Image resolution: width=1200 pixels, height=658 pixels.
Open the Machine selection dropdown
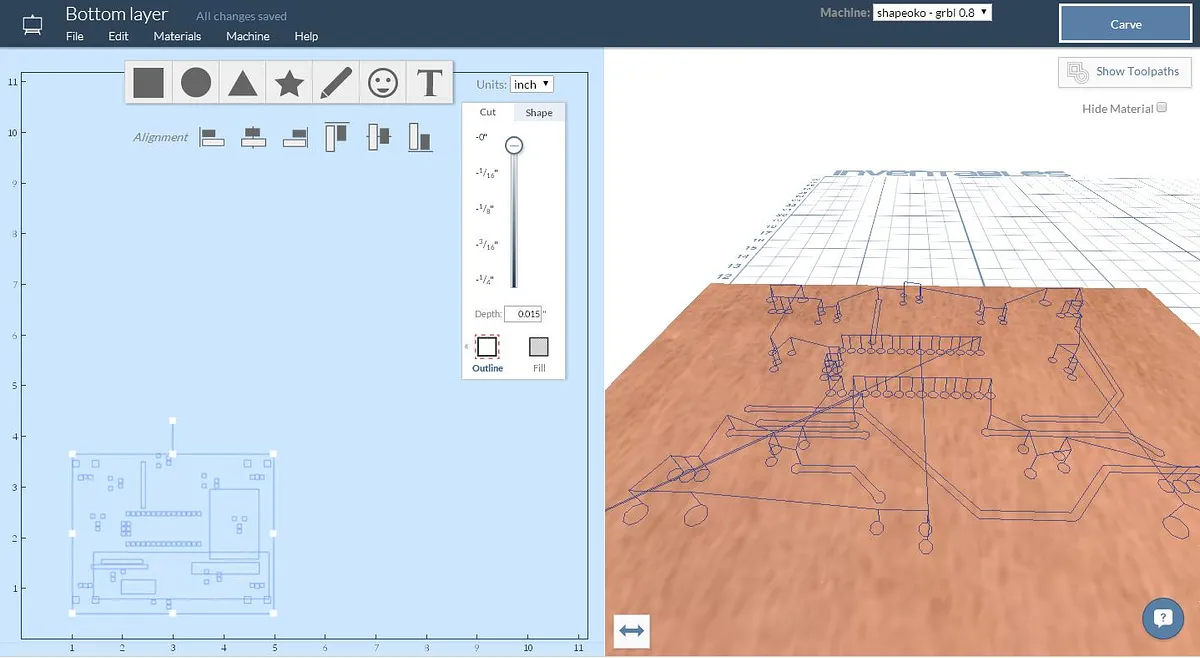coord(932,13)
